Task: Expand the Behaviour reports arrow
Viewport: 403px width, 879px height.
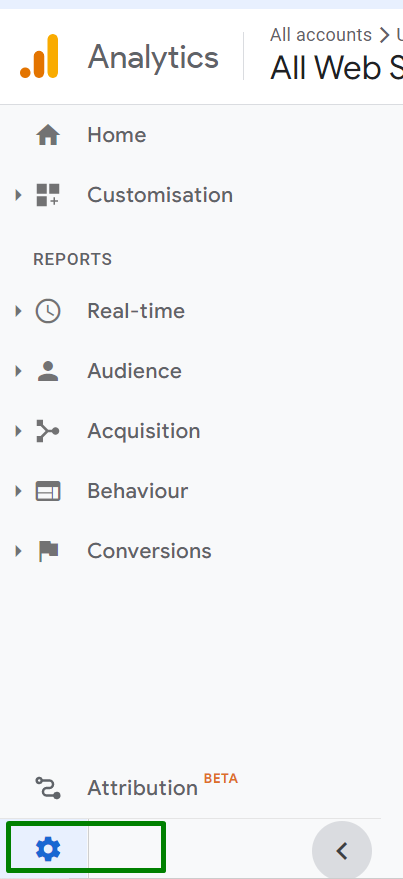Action: click(x=18, y=491)
